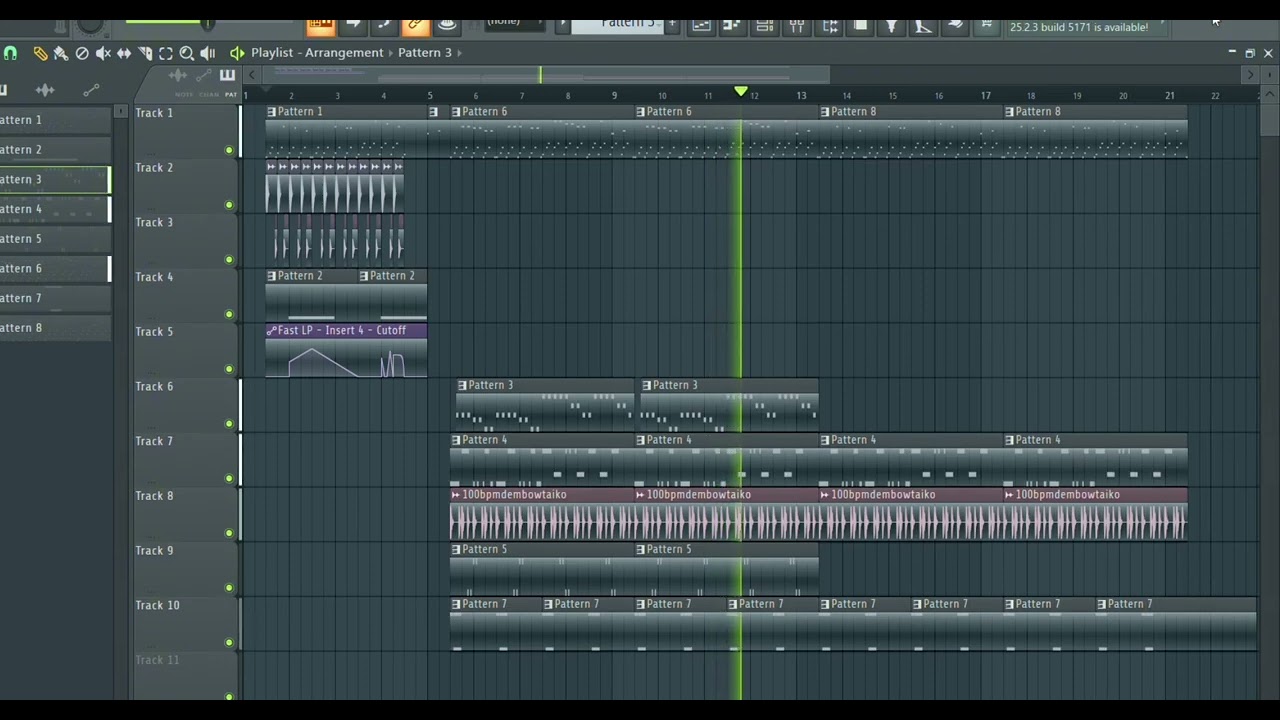Select the Slice tool

point(145,53)
